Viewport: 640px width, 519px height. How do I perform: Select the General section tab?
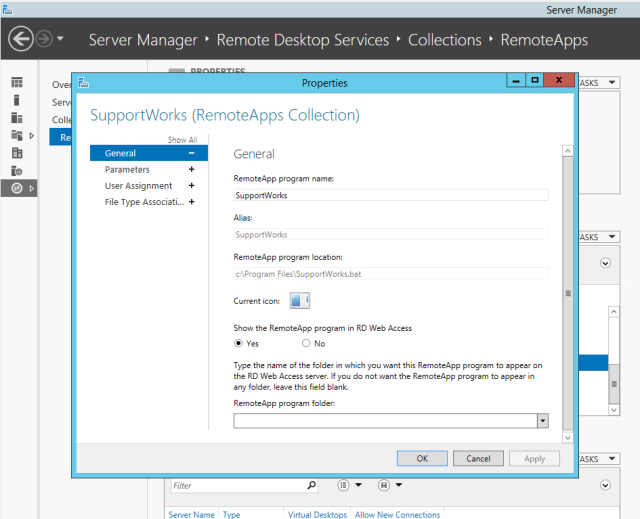point(149,153)
